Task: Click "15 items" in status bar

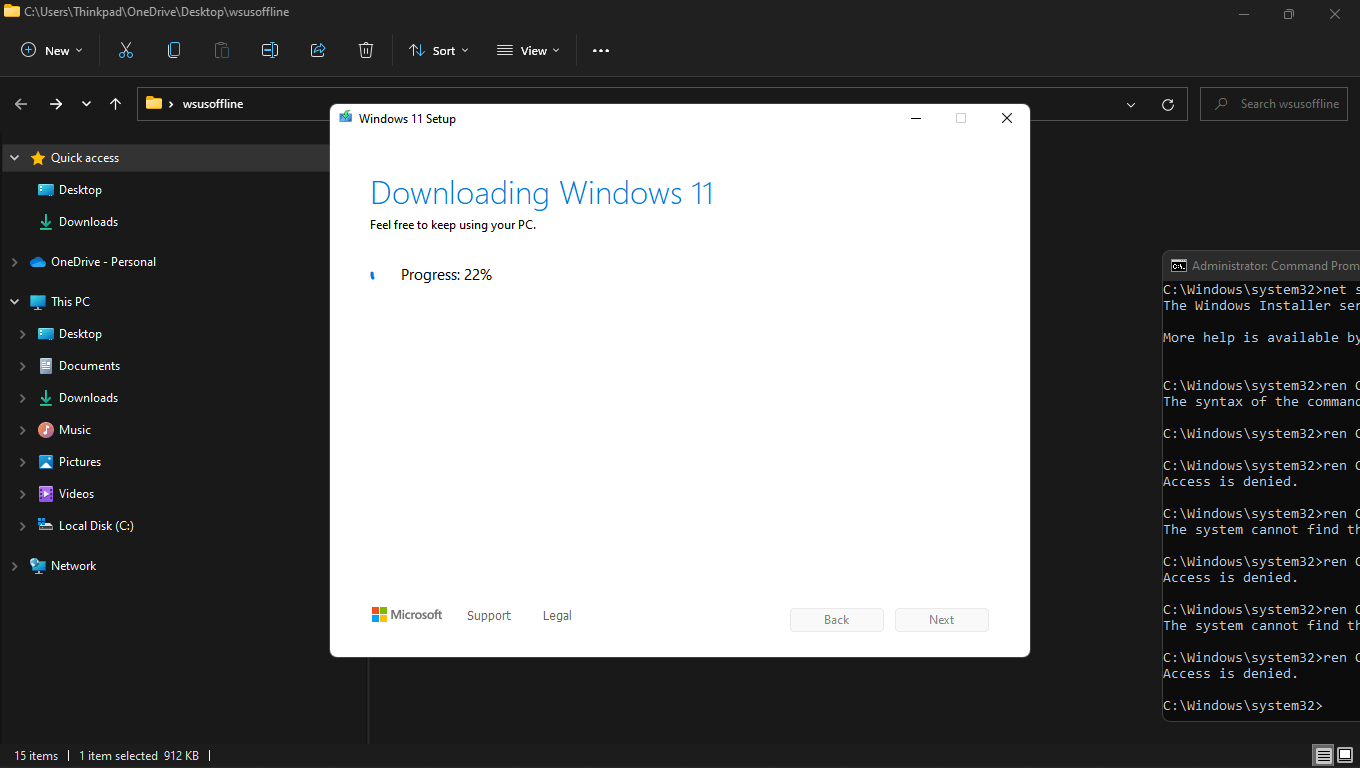Action: (x=36, y=756)
